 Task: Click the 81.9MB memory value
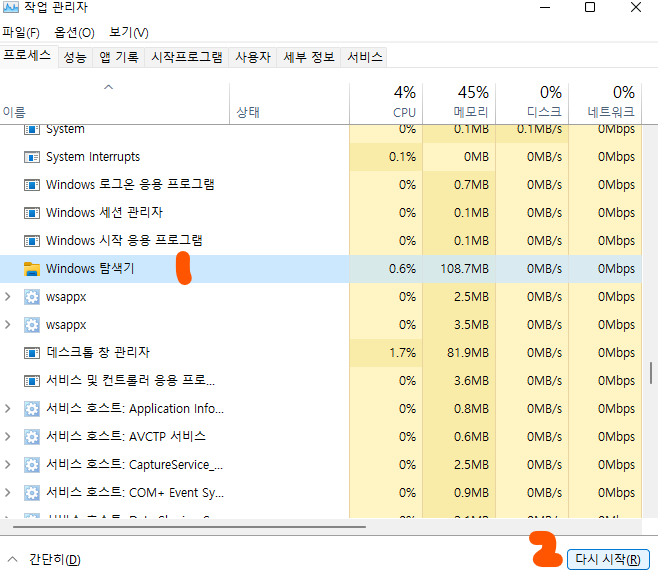[x=468, y=353]
